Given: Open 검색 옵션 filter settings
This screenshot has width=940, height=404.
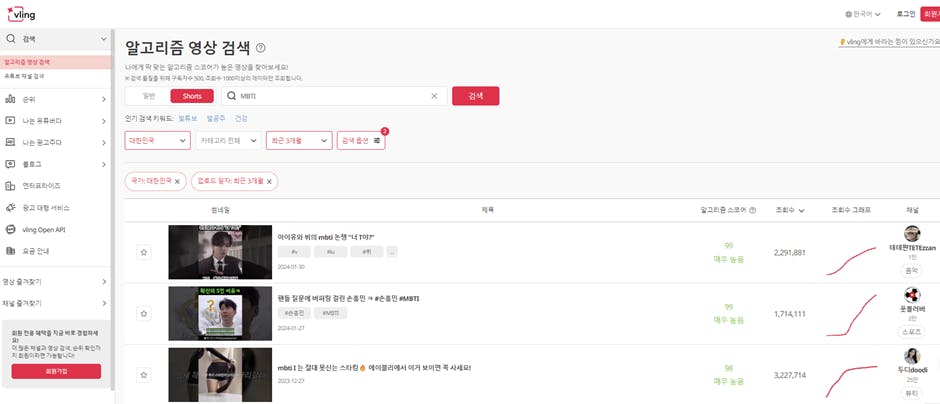Looking at the screenshot, I should point(361,140).
